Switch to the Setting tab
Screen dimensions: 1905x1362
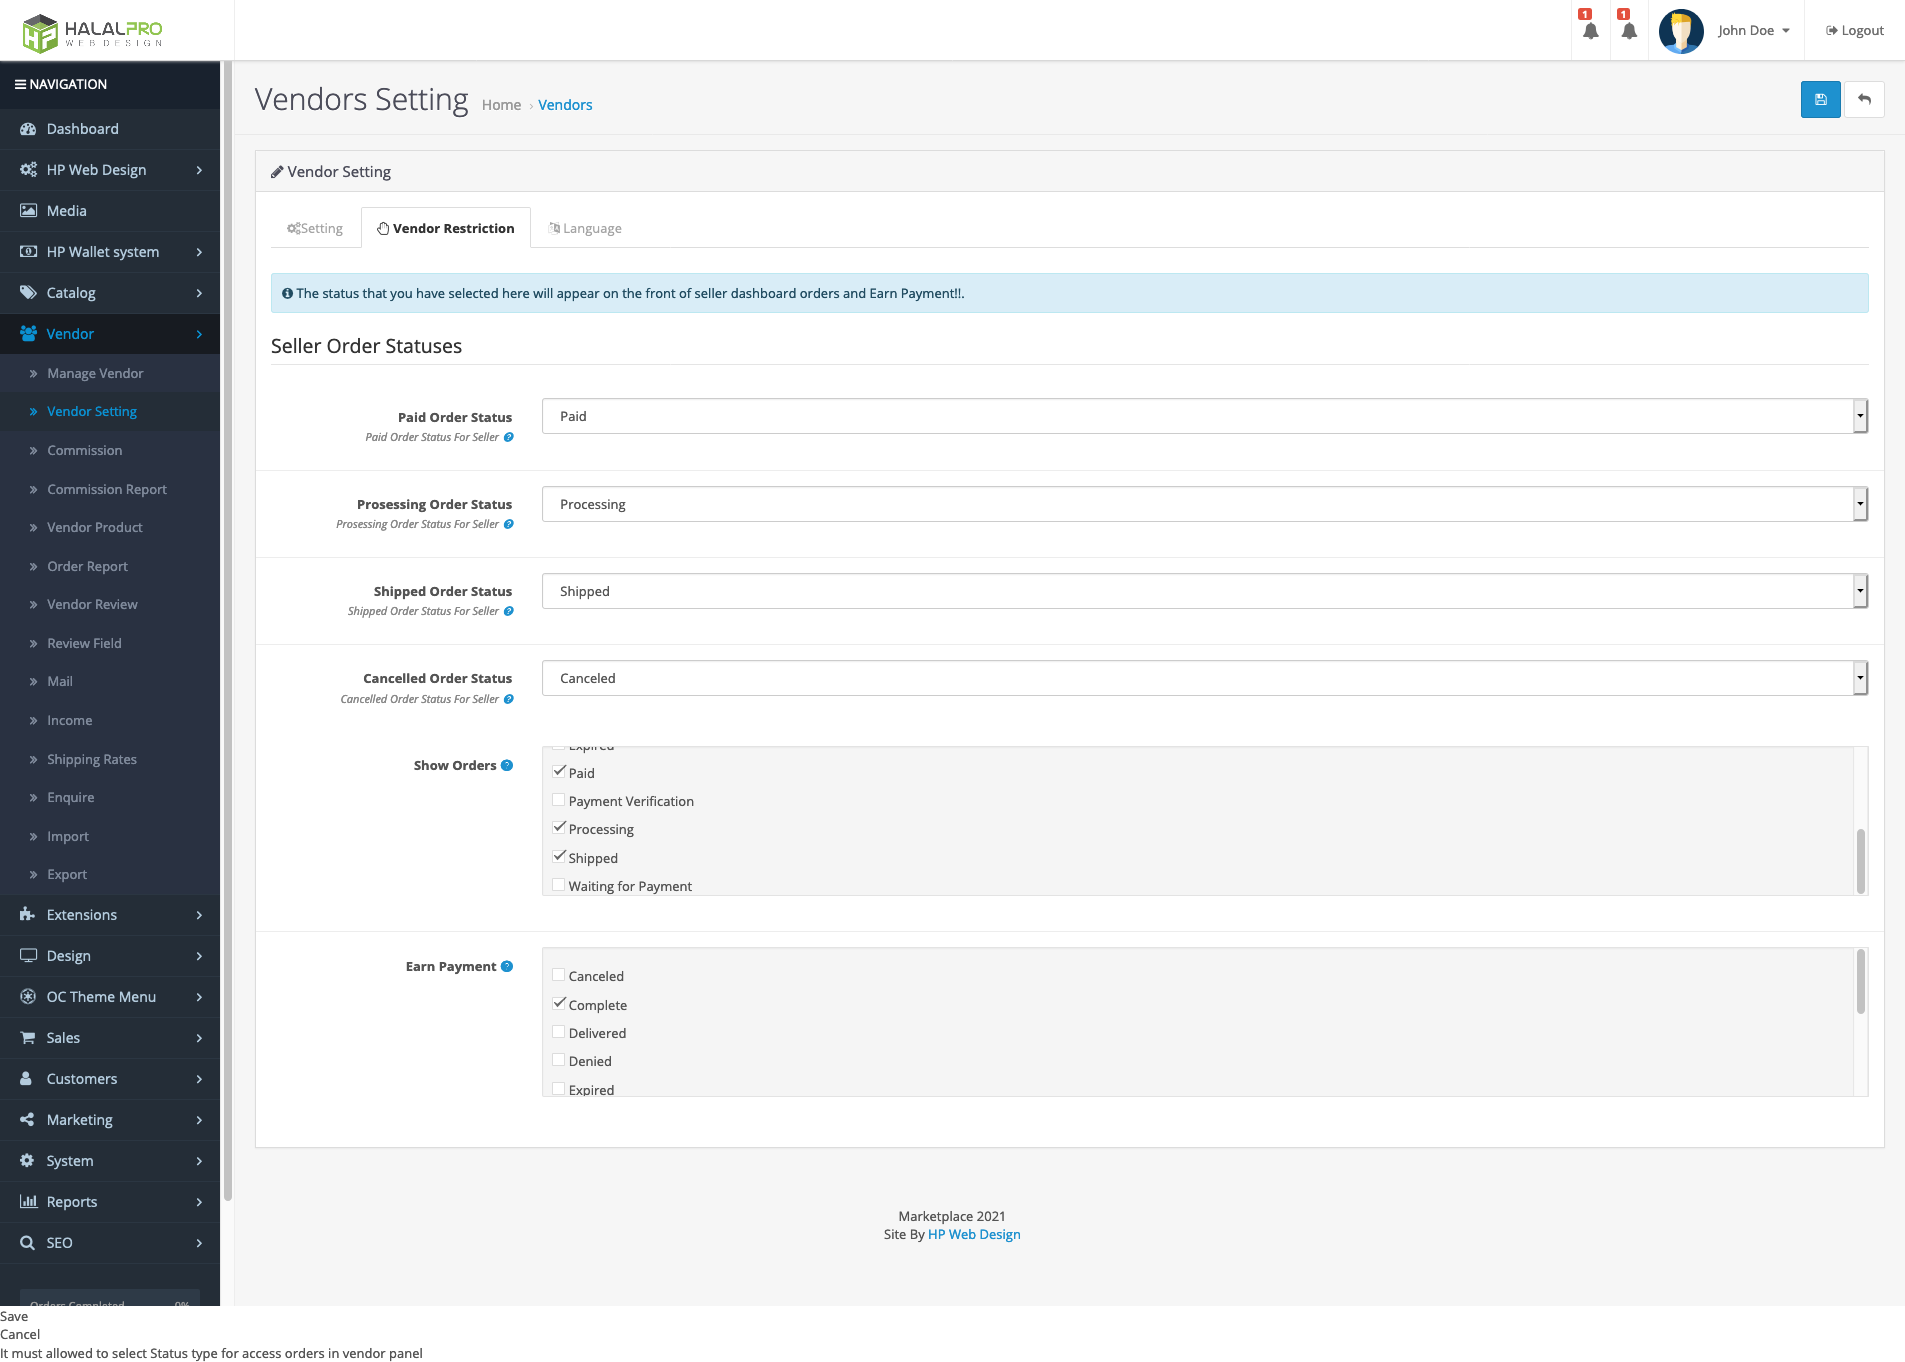[315, 229]
